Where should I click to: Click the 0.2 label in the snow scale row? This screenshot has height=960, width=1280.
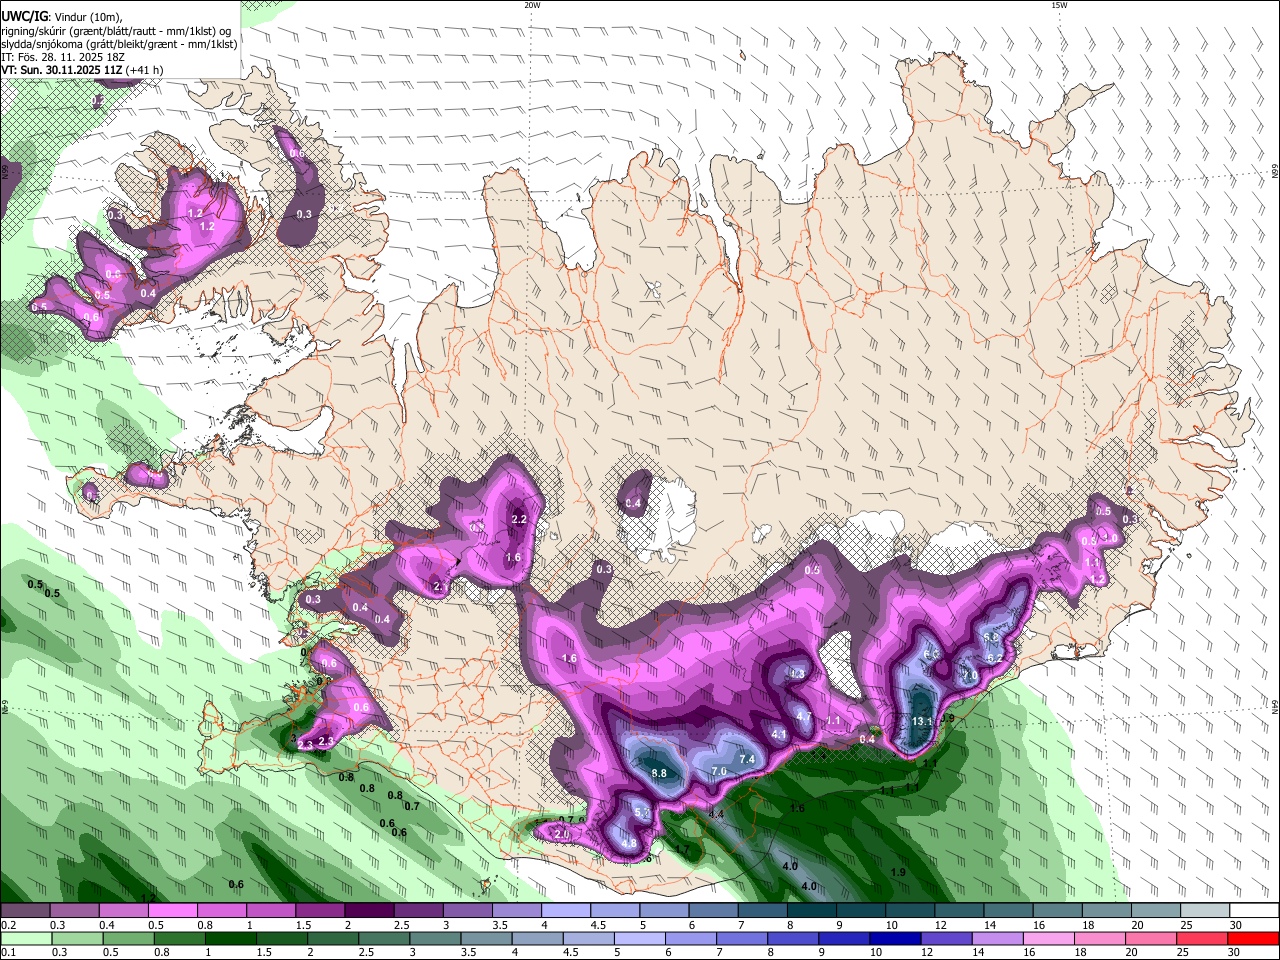point(8,925)
